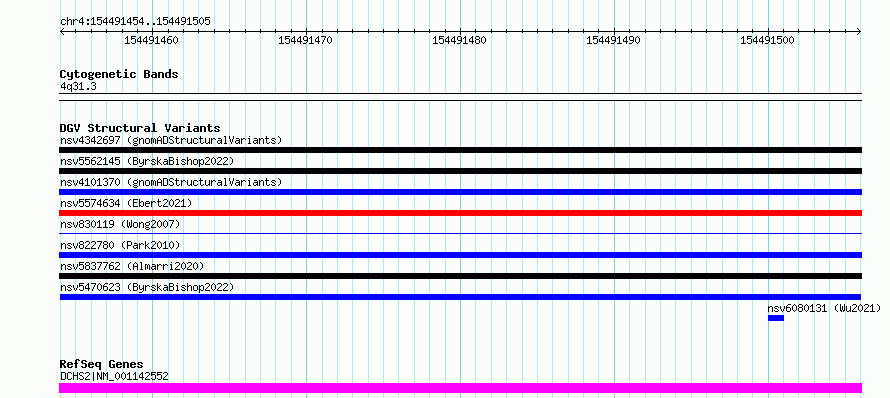Open variant nsv4342697 (gnomADStructuralVariants) label

click(171, 140)
